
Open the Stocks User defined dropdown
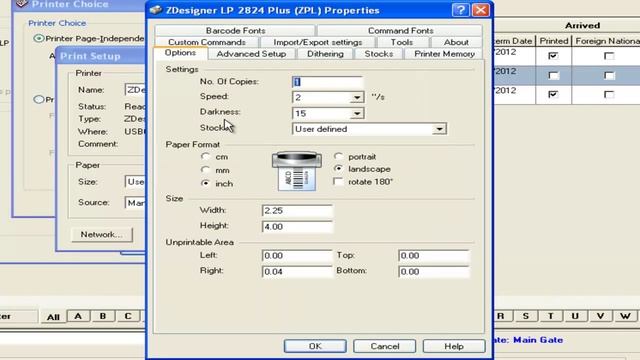tap(439, 129)
